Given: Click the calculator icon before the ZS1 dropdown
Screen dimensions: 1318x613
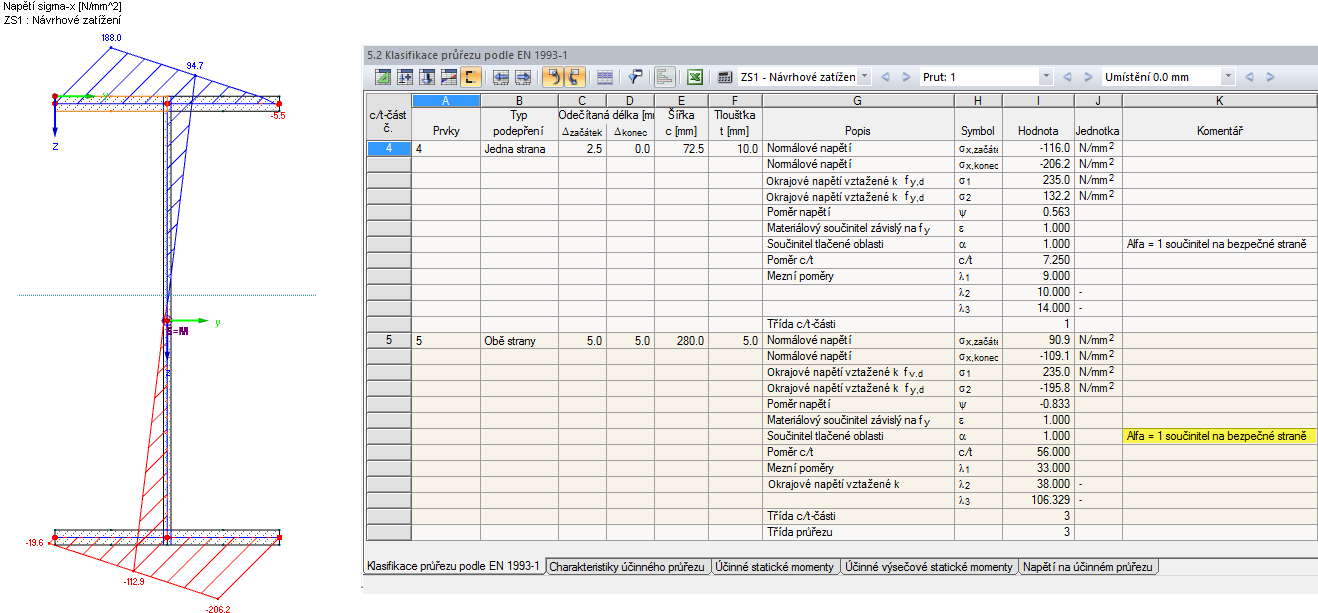Looking at the screenshot, I should tap(726, 77).
